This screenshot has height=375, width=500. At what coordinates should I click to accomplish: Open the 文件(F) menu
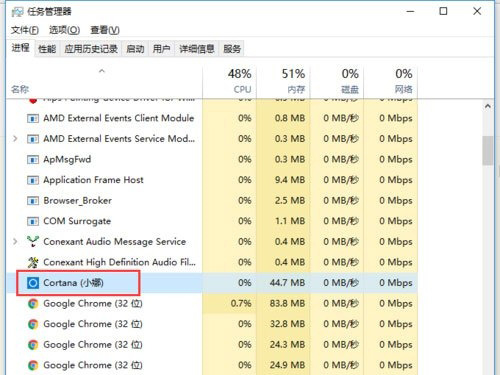[25, 30]
